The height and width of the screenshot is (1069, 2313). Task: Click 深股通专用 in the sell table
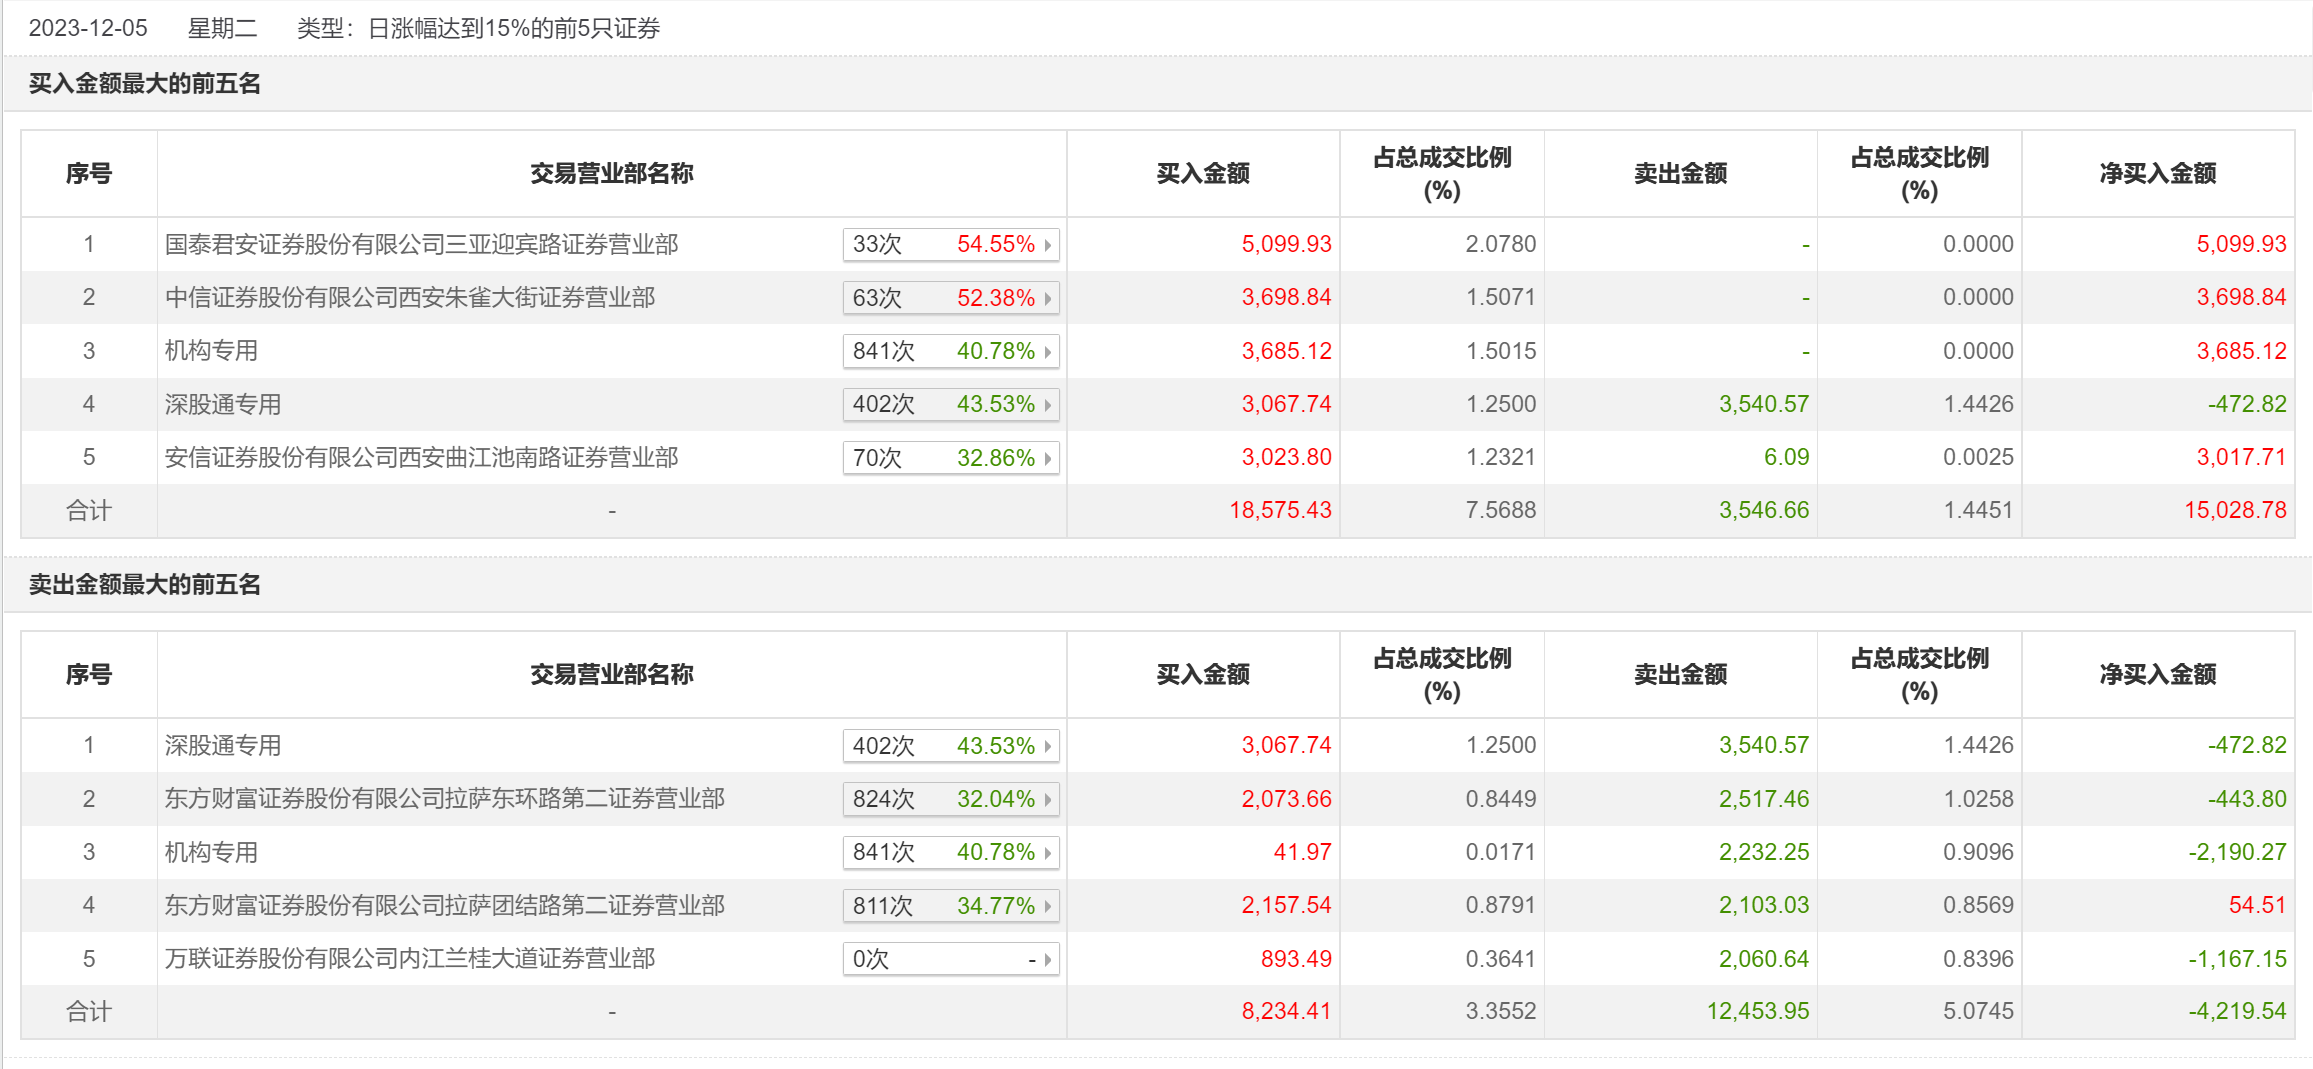(x=223, y=746)
